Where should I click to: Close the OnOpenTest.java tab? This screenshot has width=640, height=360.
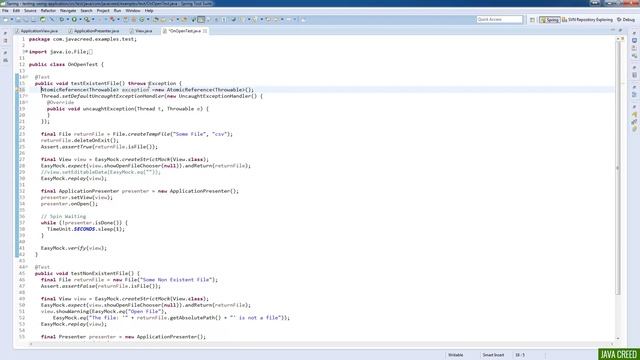(205, 31)
